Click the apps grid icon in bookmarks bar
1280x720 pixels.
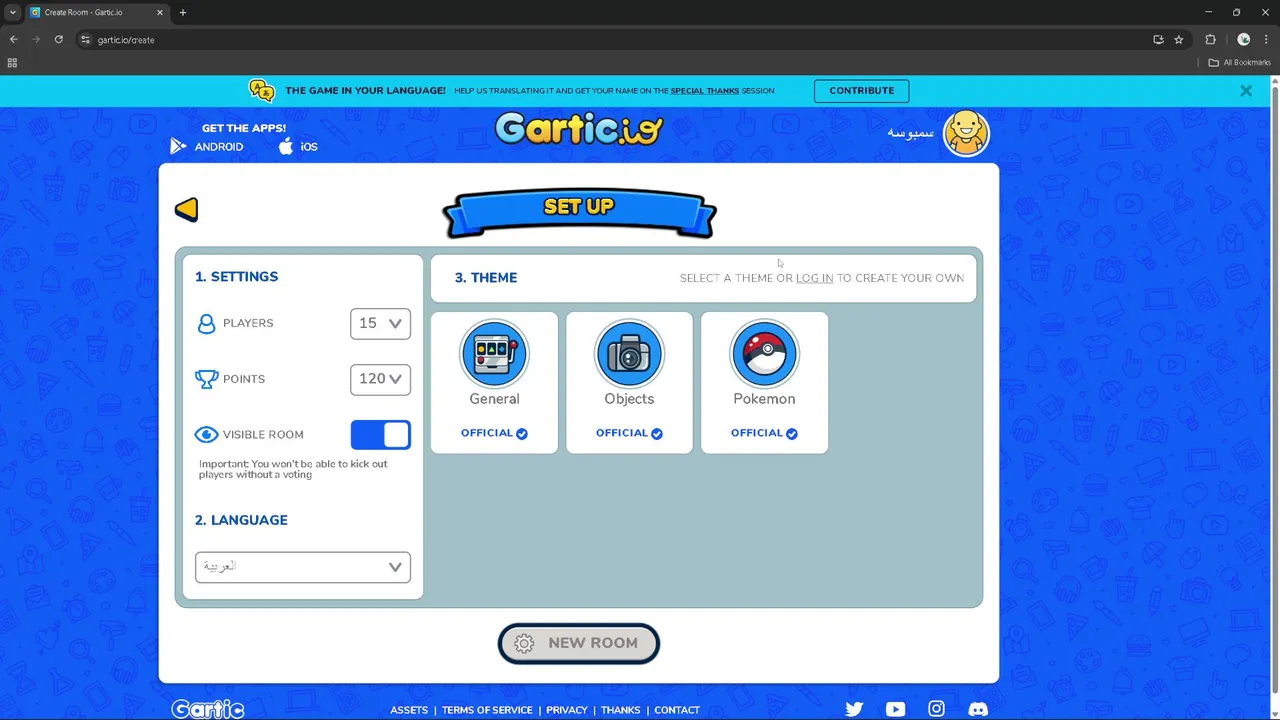tap(12, 63)
